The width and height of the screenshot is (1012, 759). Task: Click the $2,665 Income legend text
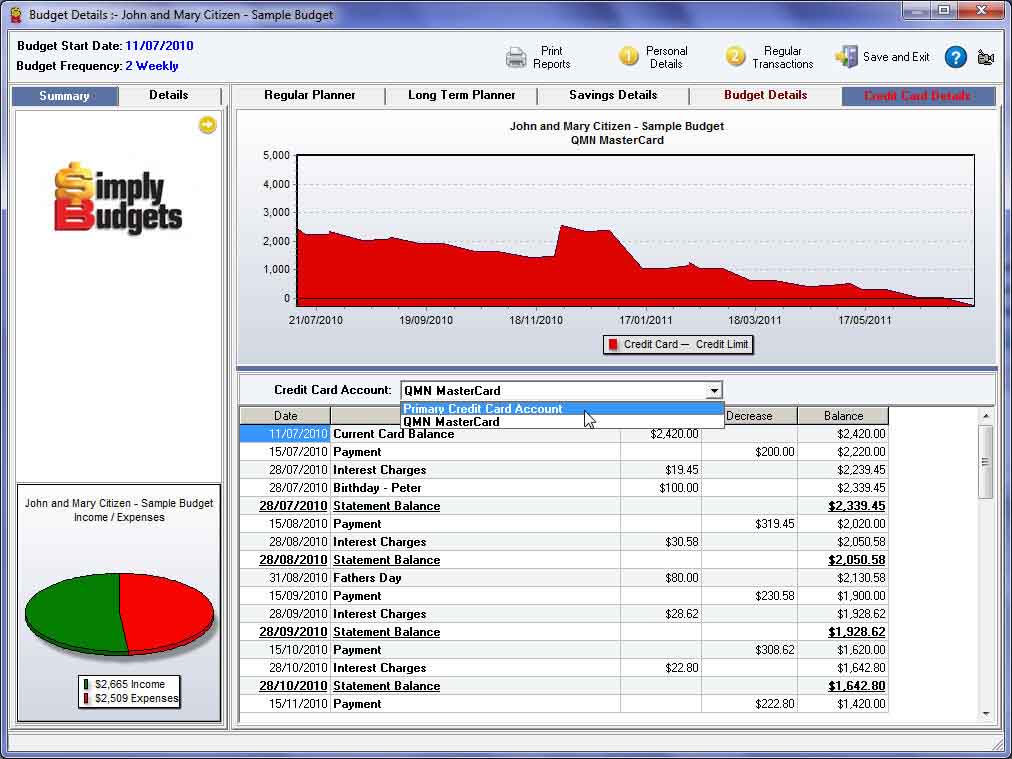click(x=130, y=684)
